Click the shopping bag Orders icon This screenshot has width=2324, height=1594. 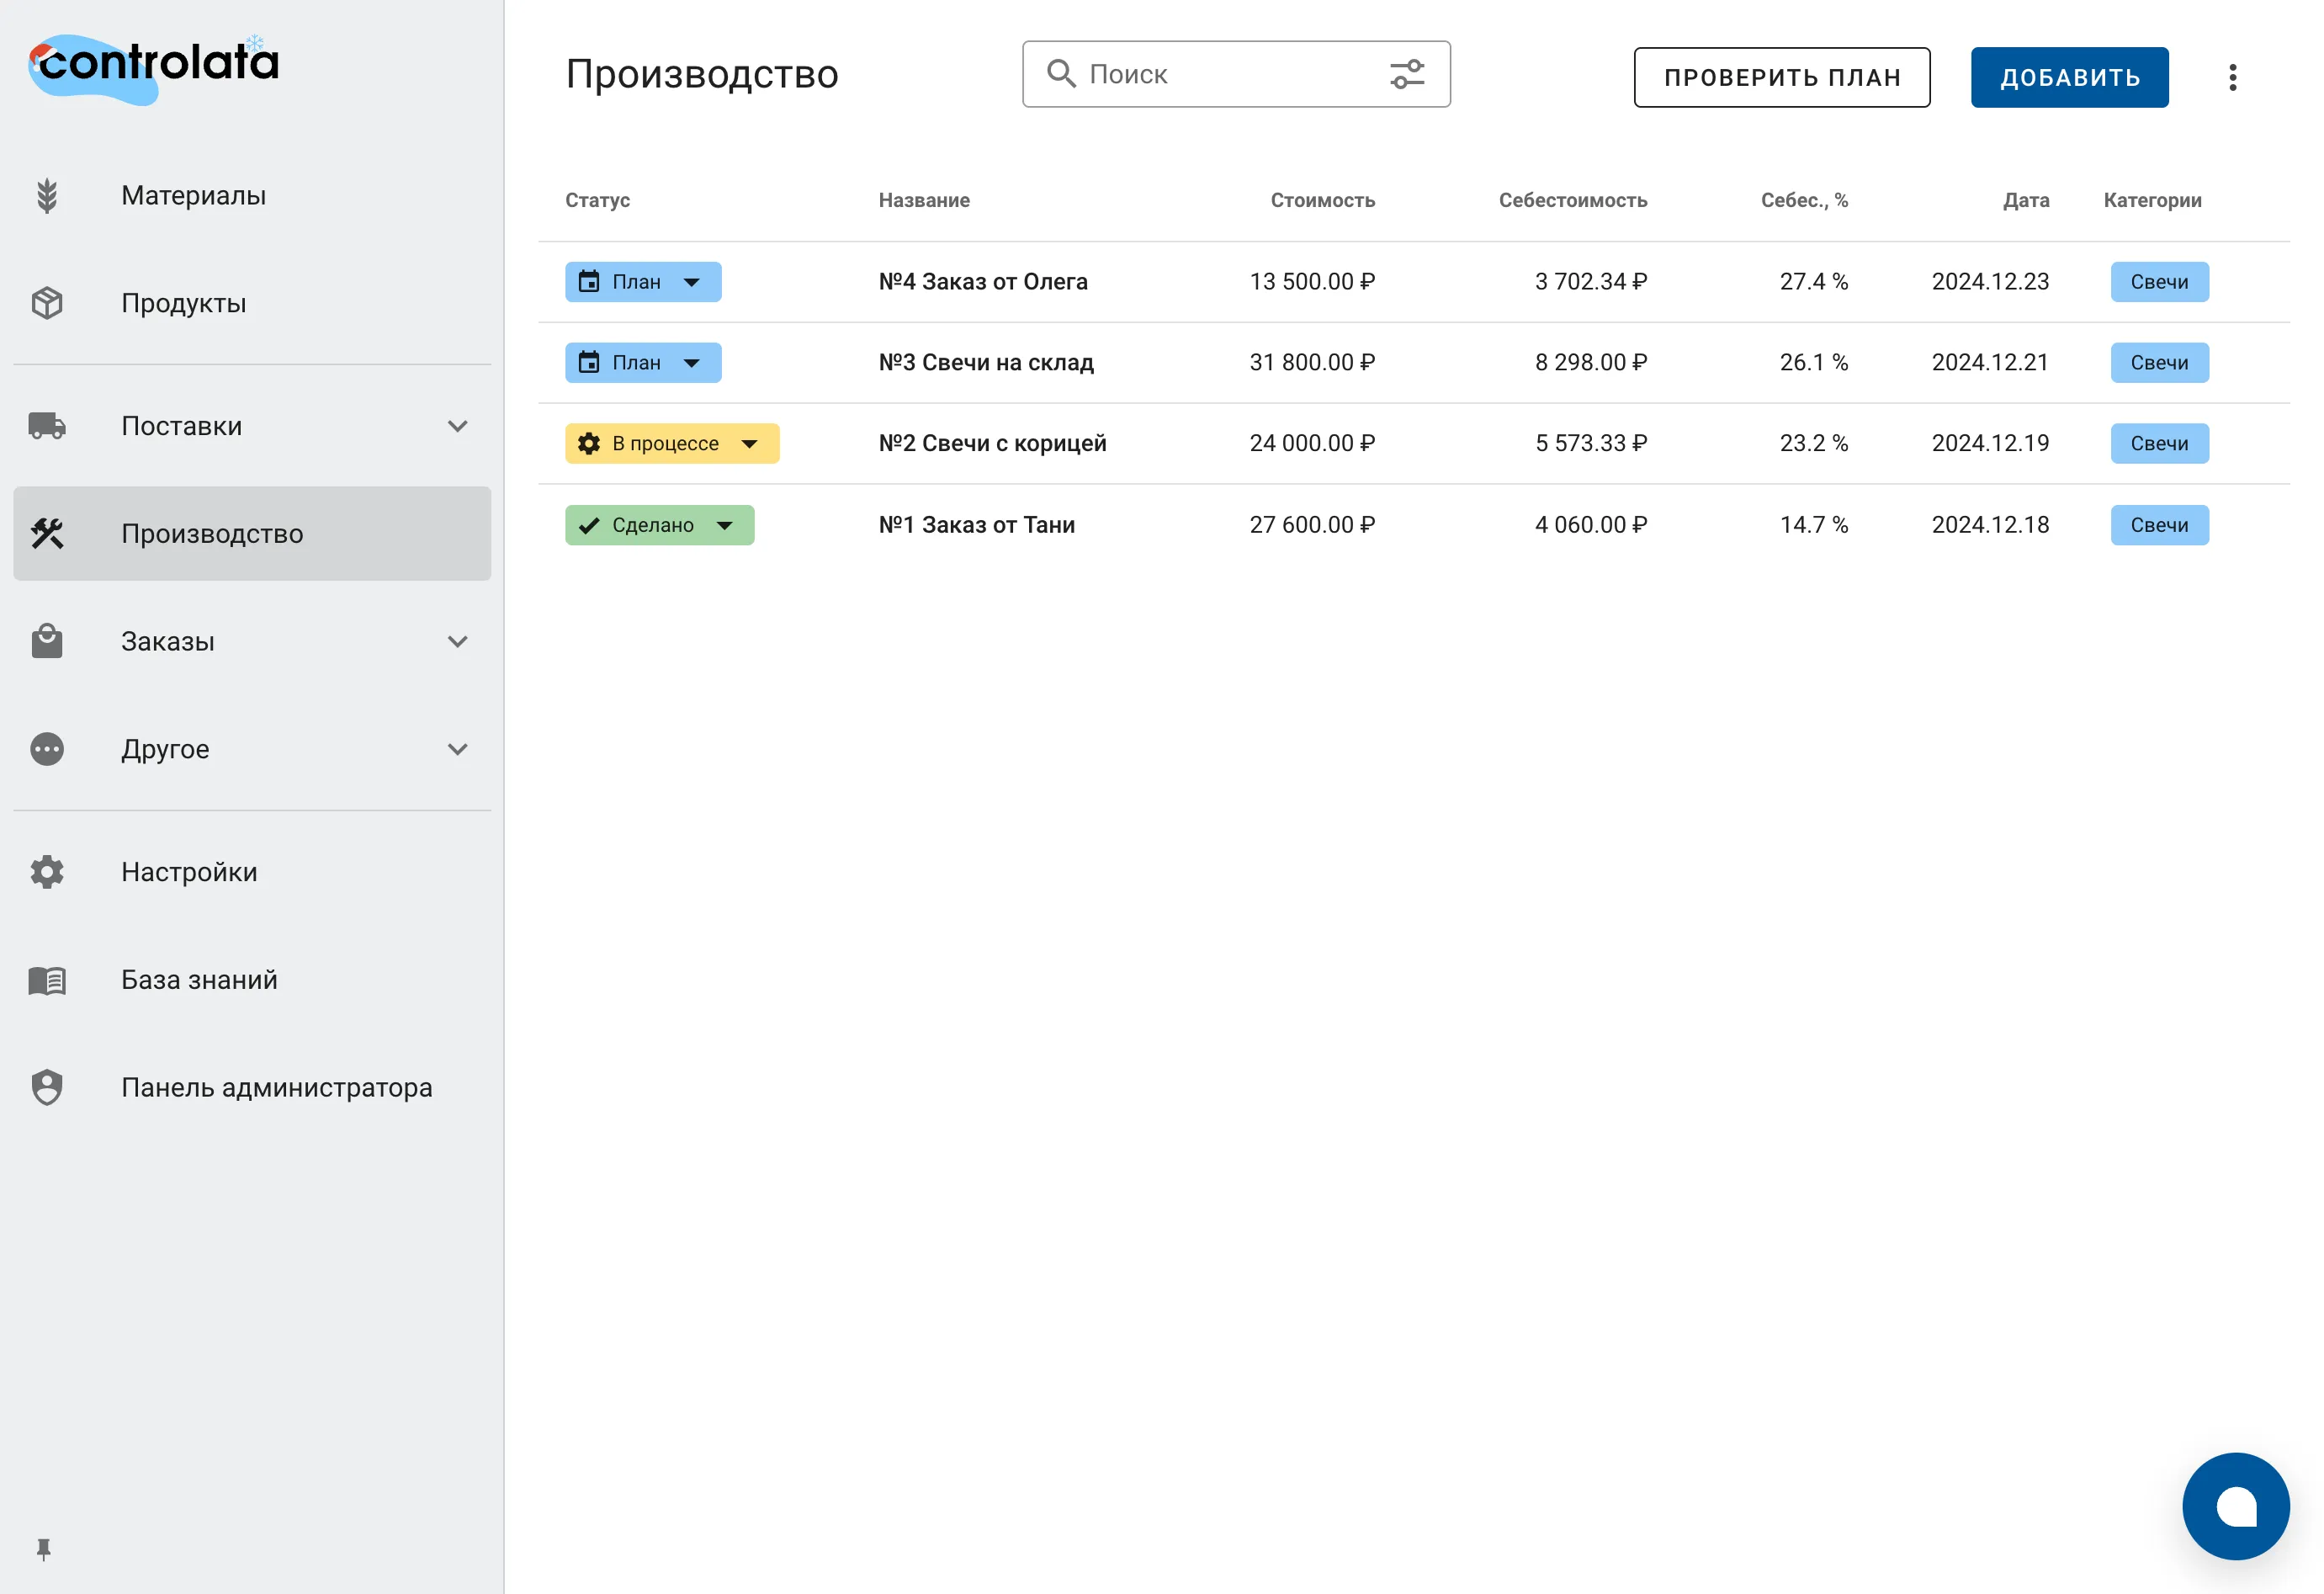click(x=46, y=641)
